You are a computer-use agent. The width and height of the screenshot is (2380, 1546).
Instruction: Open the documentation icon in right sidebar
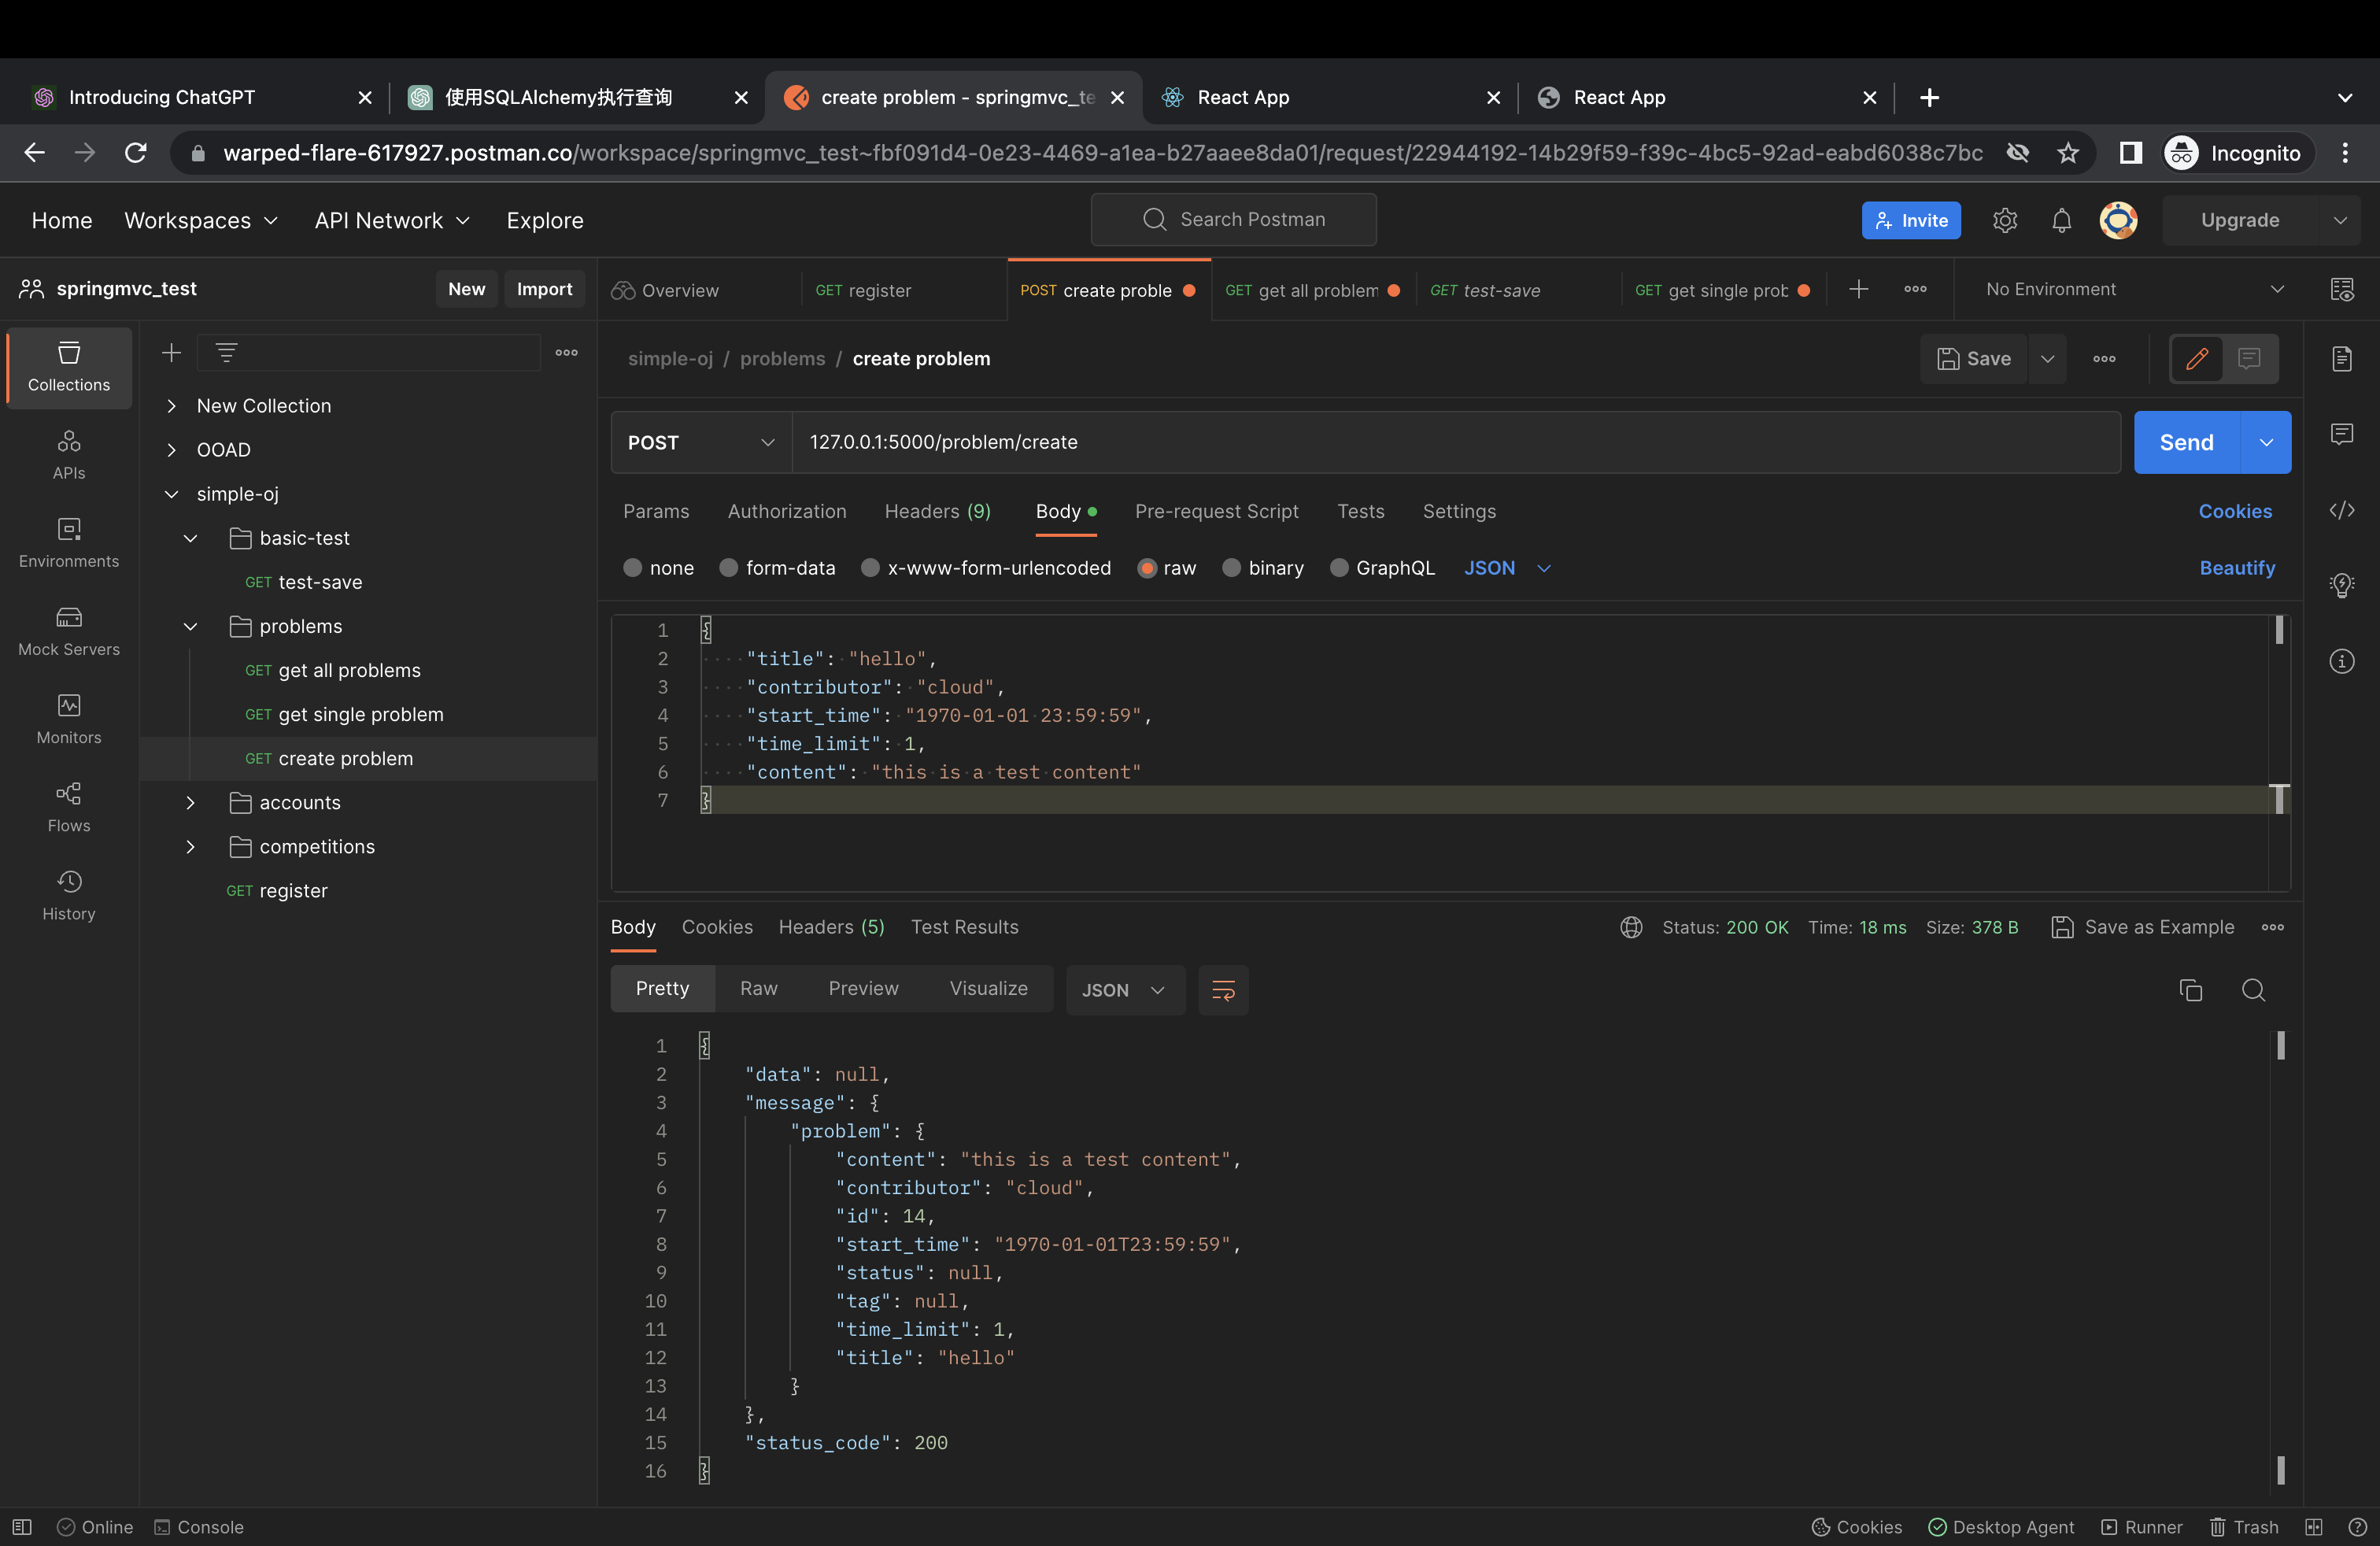[x=2342, y=359]
